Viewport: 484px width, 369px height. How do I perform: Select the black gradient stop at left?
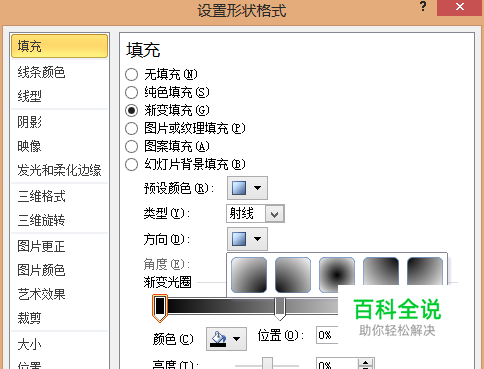(160, 308)
